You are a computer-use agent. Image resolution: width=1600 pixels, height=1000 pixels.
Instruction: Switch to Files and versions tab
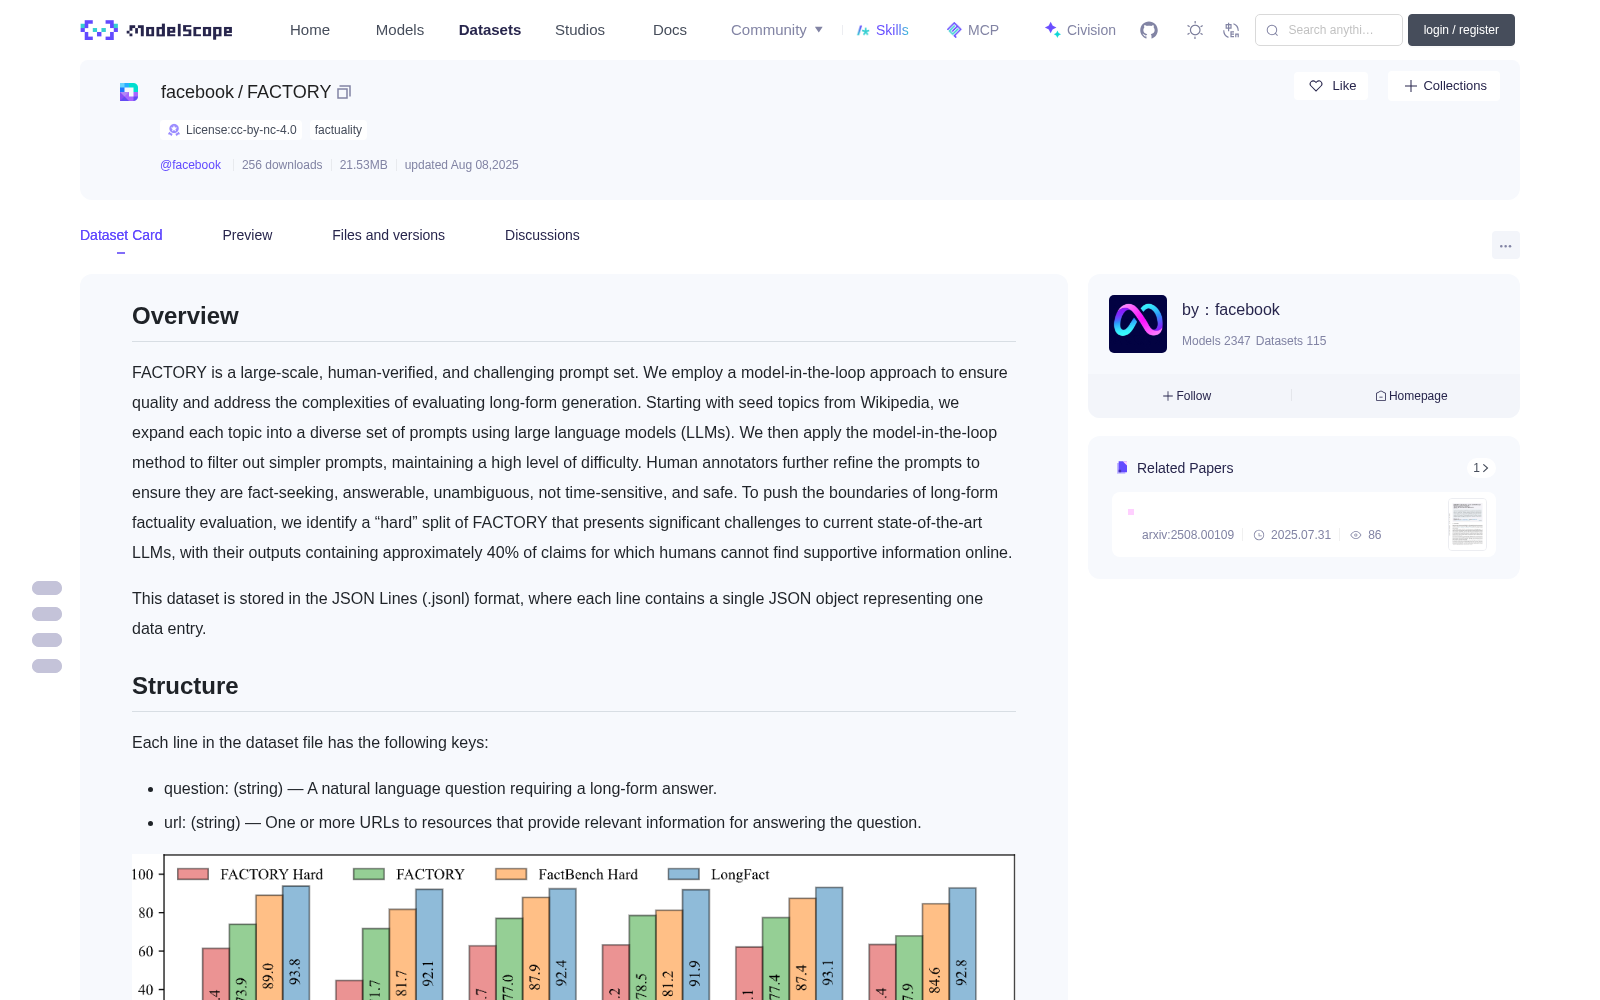[388, 235]
